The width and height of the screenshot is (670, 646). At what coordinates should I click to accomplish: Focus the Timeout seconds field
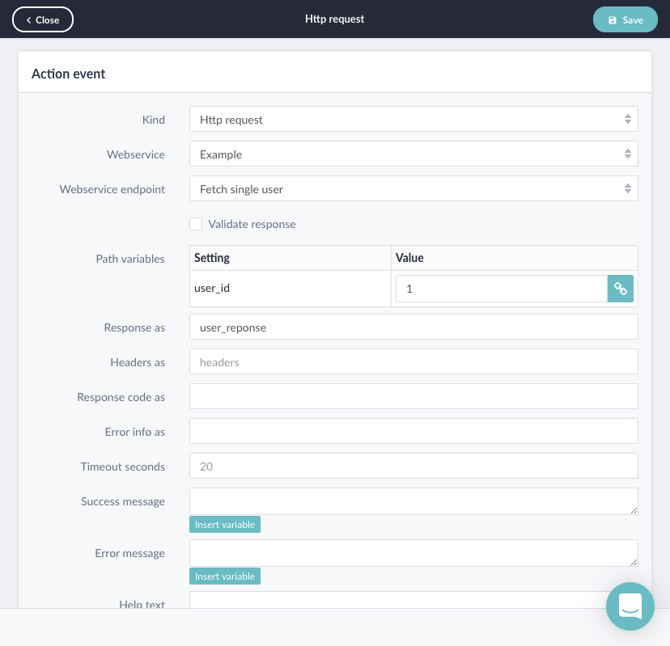(413, 466)
